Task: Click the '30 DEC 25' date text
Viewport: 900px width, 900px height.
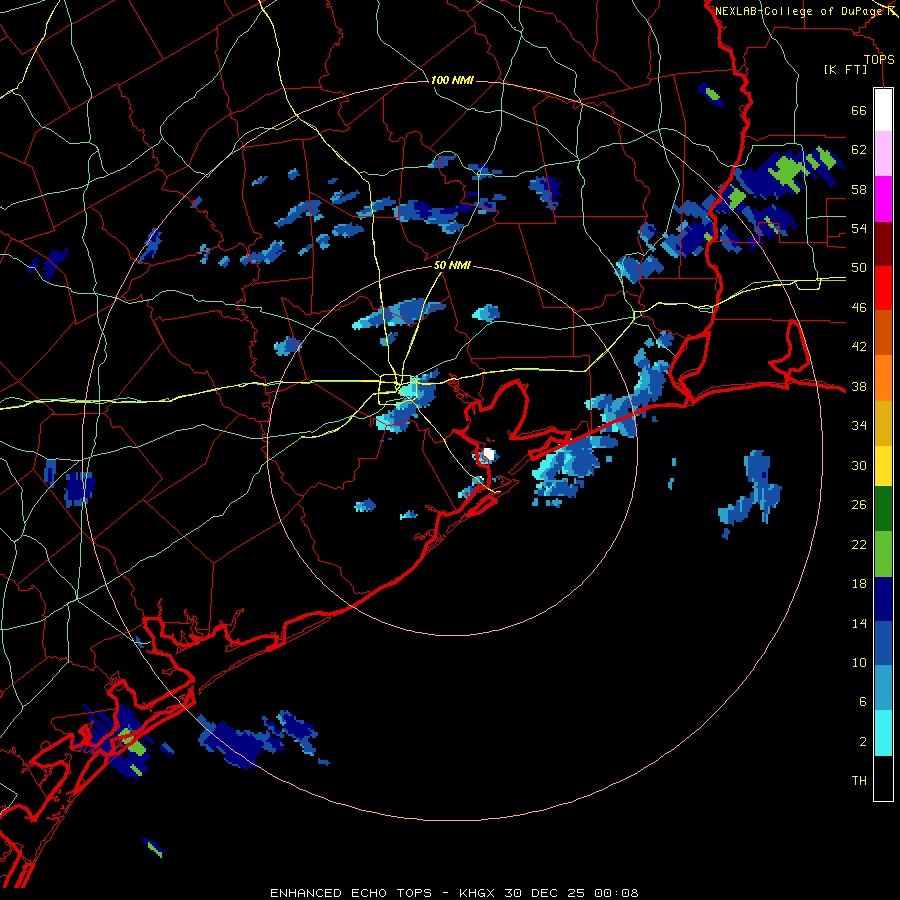Action: (544, 893)
